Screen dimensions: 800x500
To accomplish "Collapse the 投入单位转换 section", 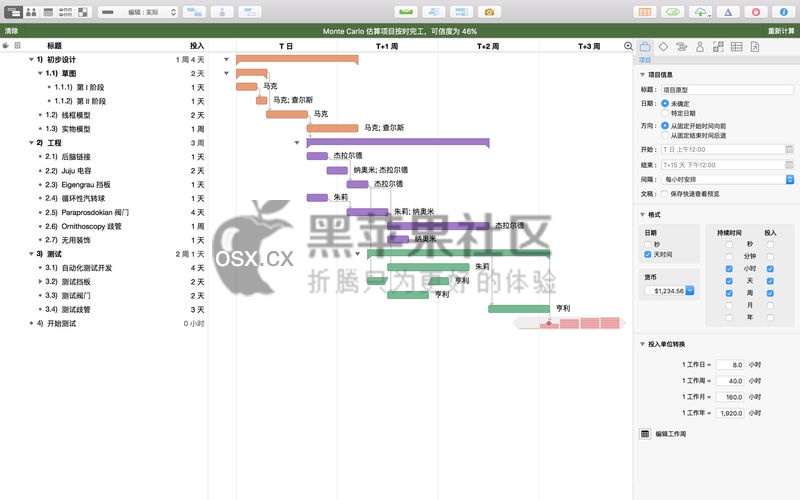I will click(642, 344).
